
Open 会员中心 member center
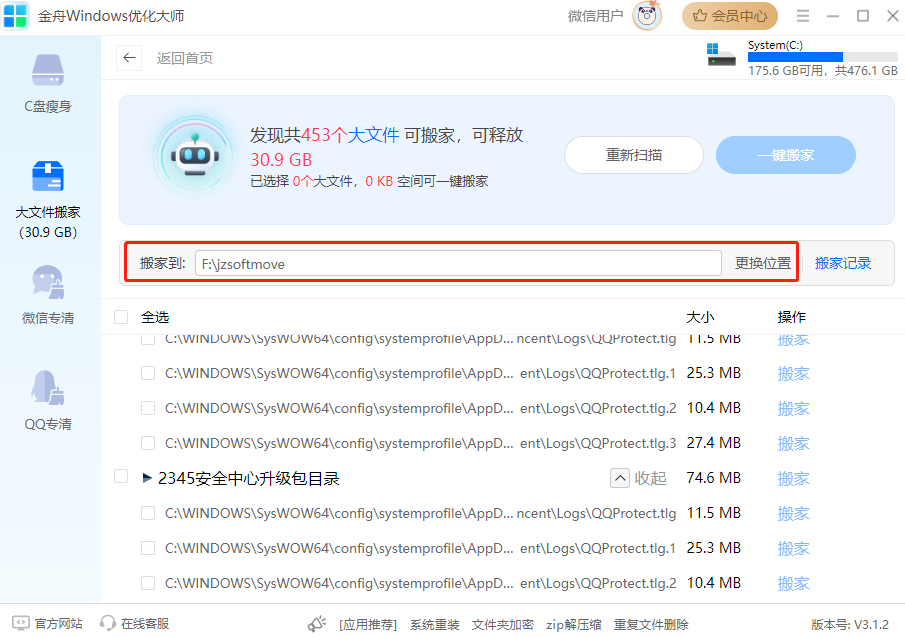pyautogui.click(x=730, y=16)
